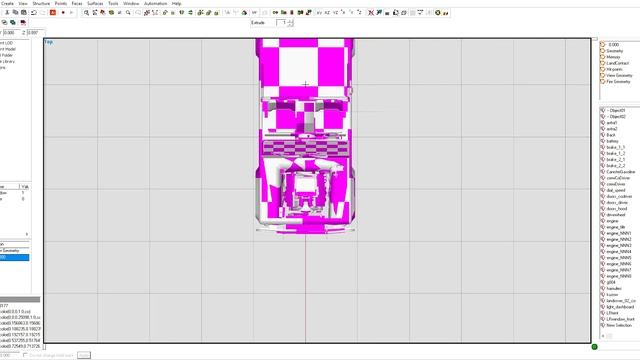Select the XY plane view icon
This screenshot has height=360, width=640.
pos(319,13)
